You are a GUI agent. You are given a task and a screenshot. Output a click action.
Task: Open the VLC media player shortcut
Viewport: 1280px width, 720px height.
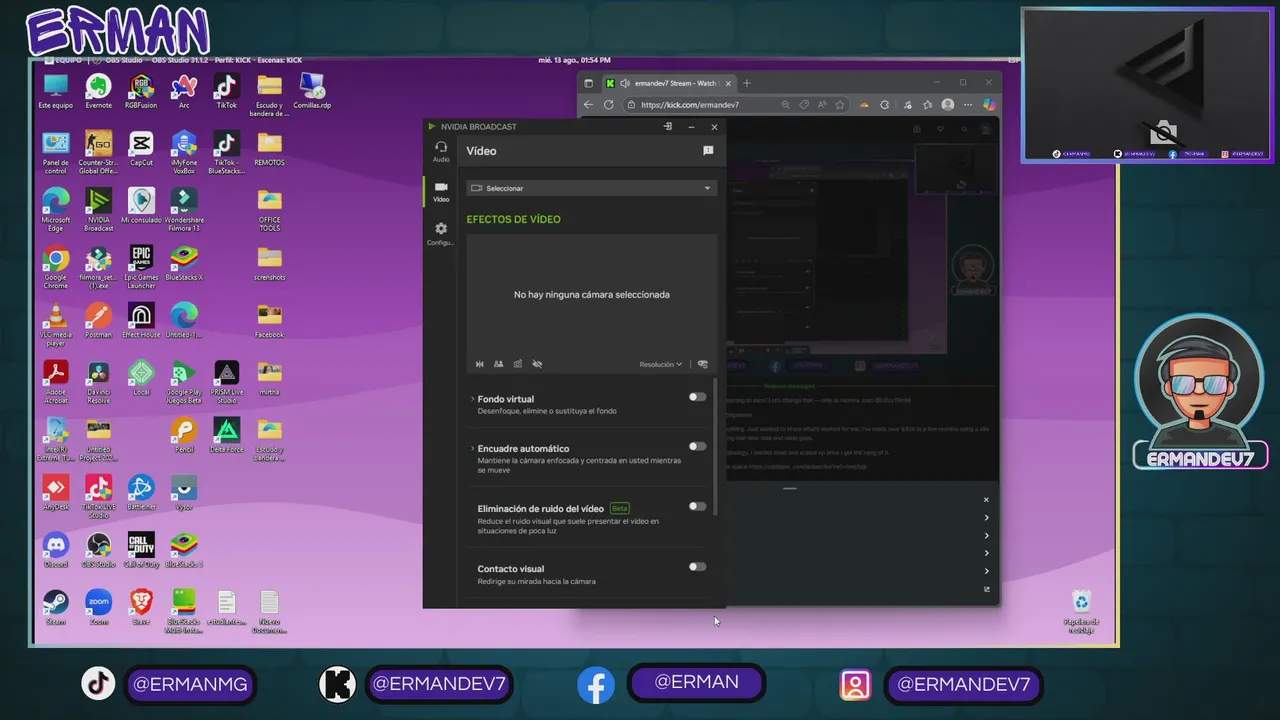(x=55, y=324)
